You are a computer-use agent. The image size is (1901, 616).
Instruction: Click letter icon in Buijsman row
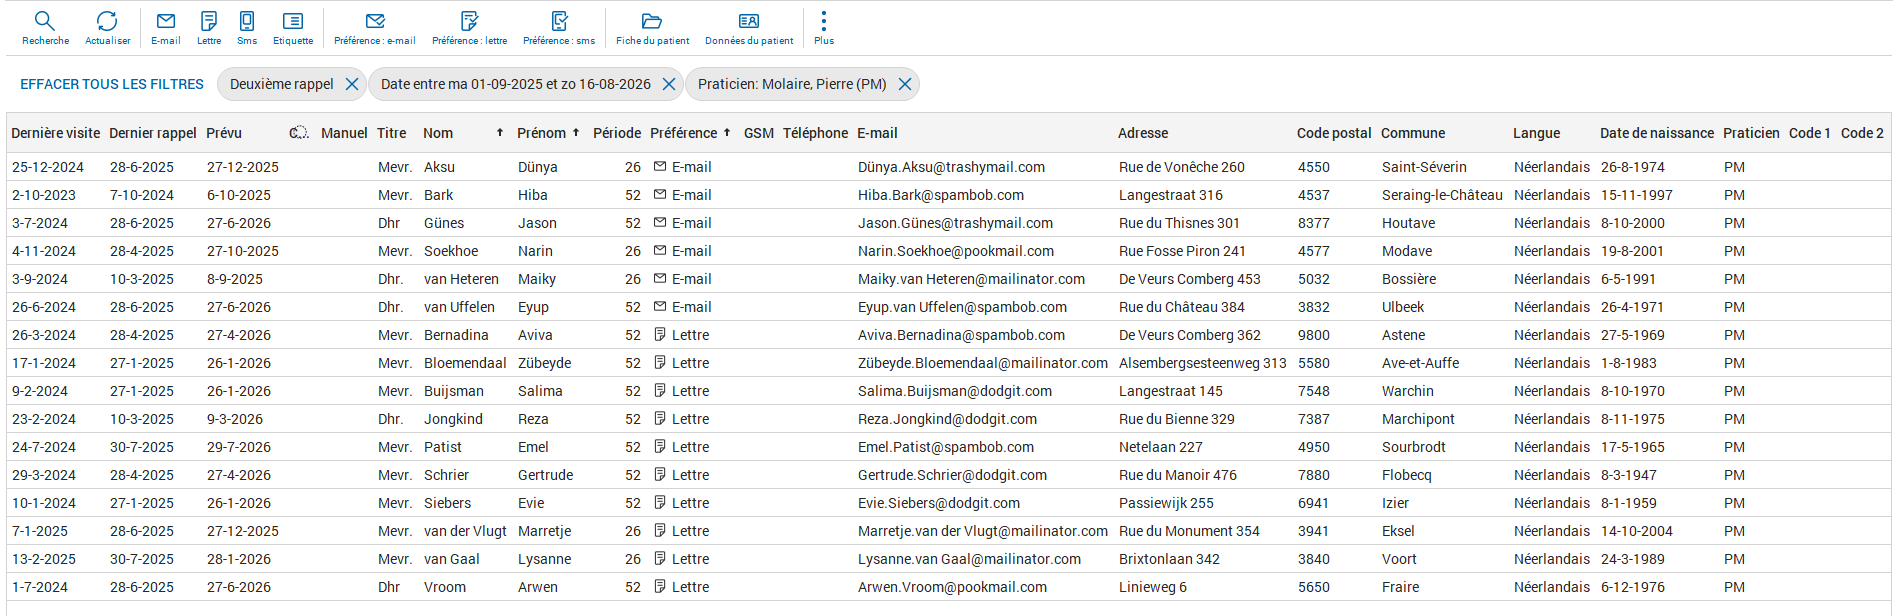click(660, 391)
